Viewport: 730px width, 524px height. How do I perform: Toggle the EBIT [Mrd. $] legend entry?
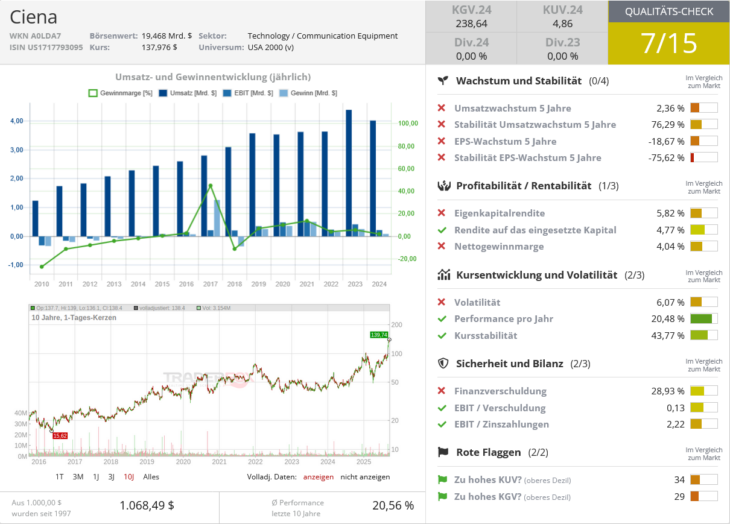pyautogui.click(x=248, y=93)
